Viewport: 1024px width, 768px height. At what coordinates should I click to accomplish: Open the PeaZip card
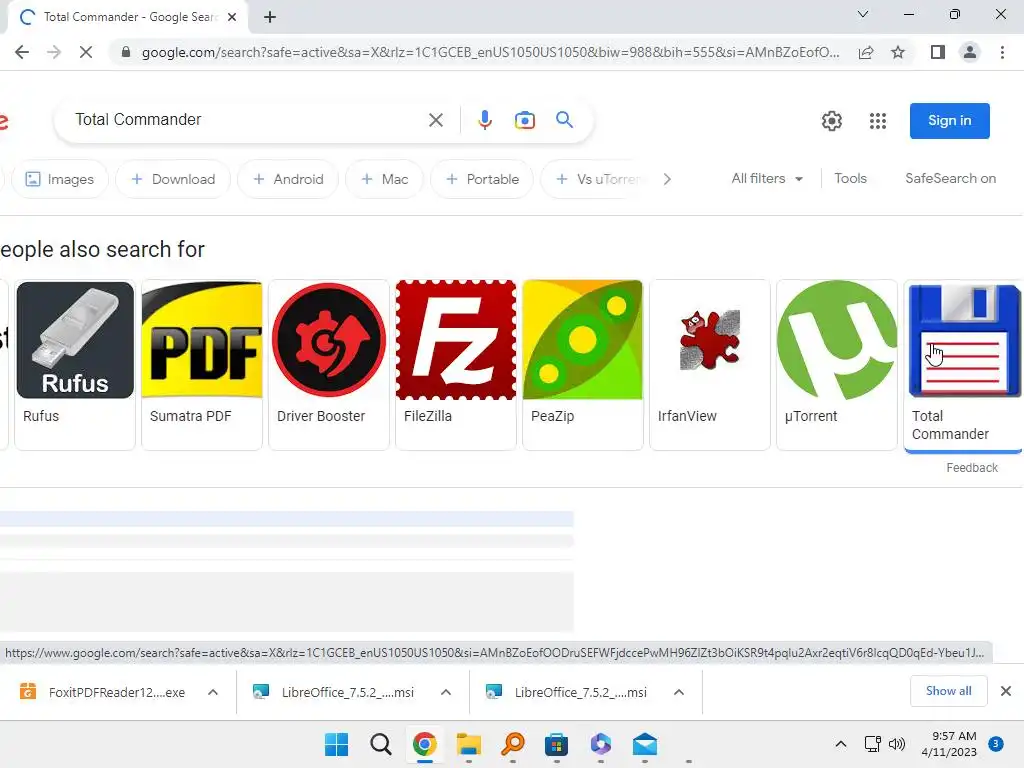[x=583, y=364]
